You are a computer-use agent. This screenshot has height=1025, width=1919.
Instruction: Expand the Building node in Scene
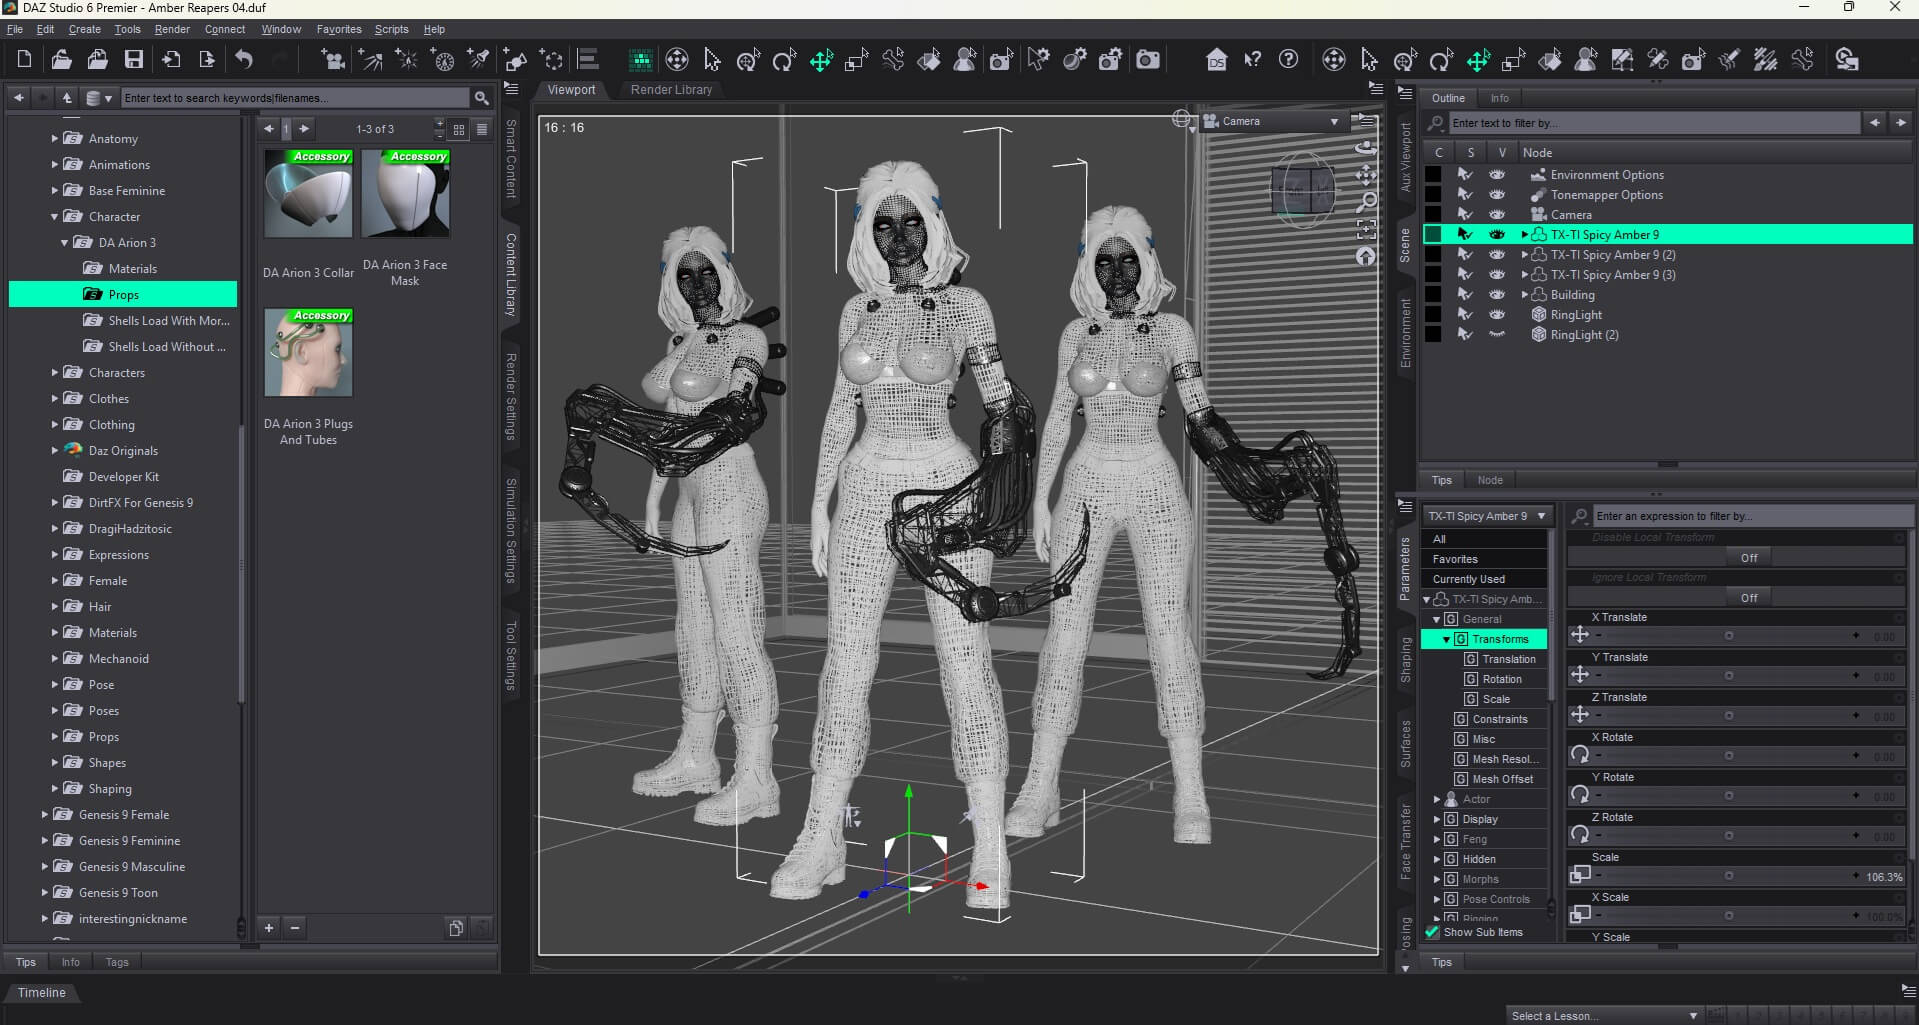point(1524,295)
